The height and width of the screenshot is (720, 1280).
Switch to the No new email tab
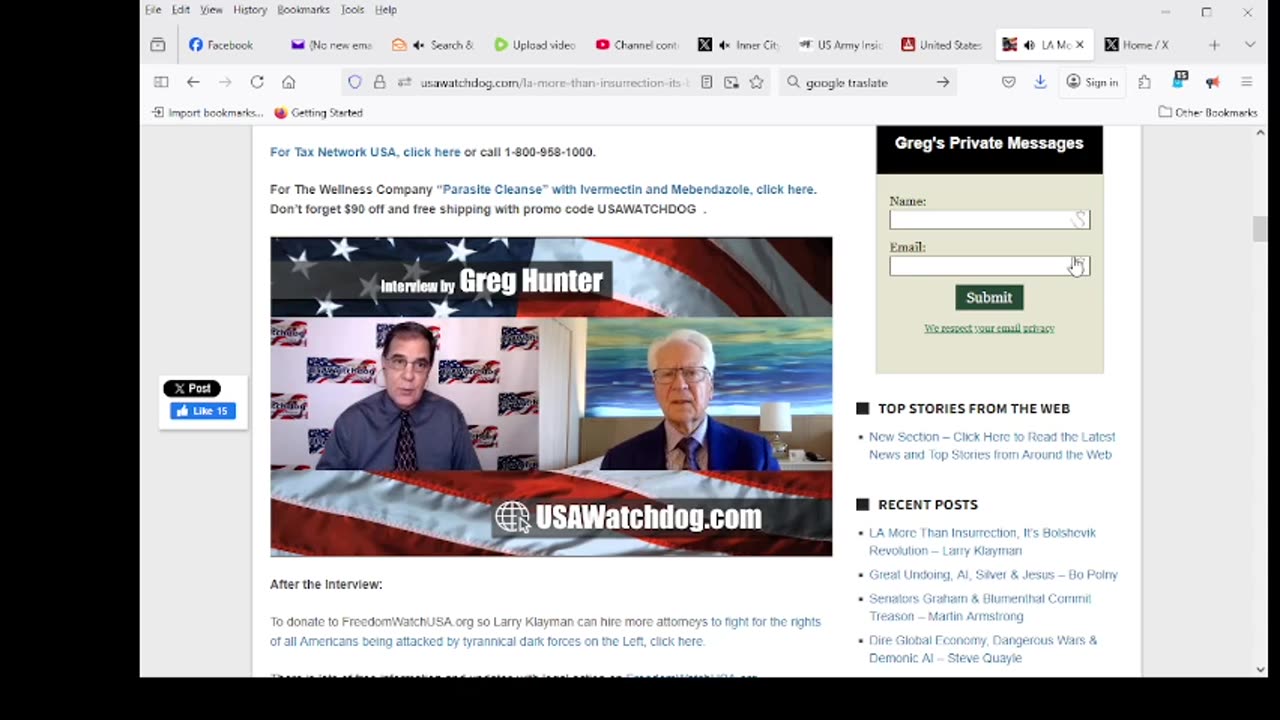click(331, 45)
